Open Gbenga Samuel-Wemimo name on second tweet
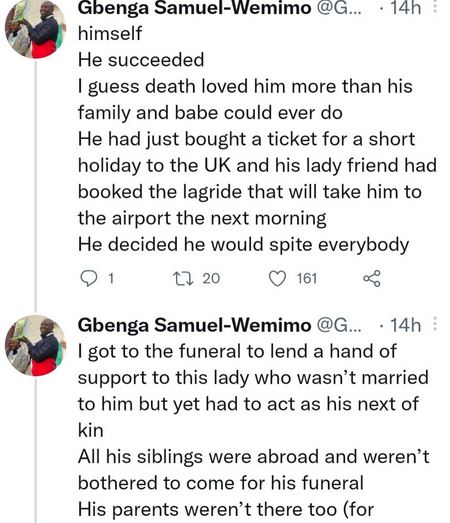 [194, 325]
